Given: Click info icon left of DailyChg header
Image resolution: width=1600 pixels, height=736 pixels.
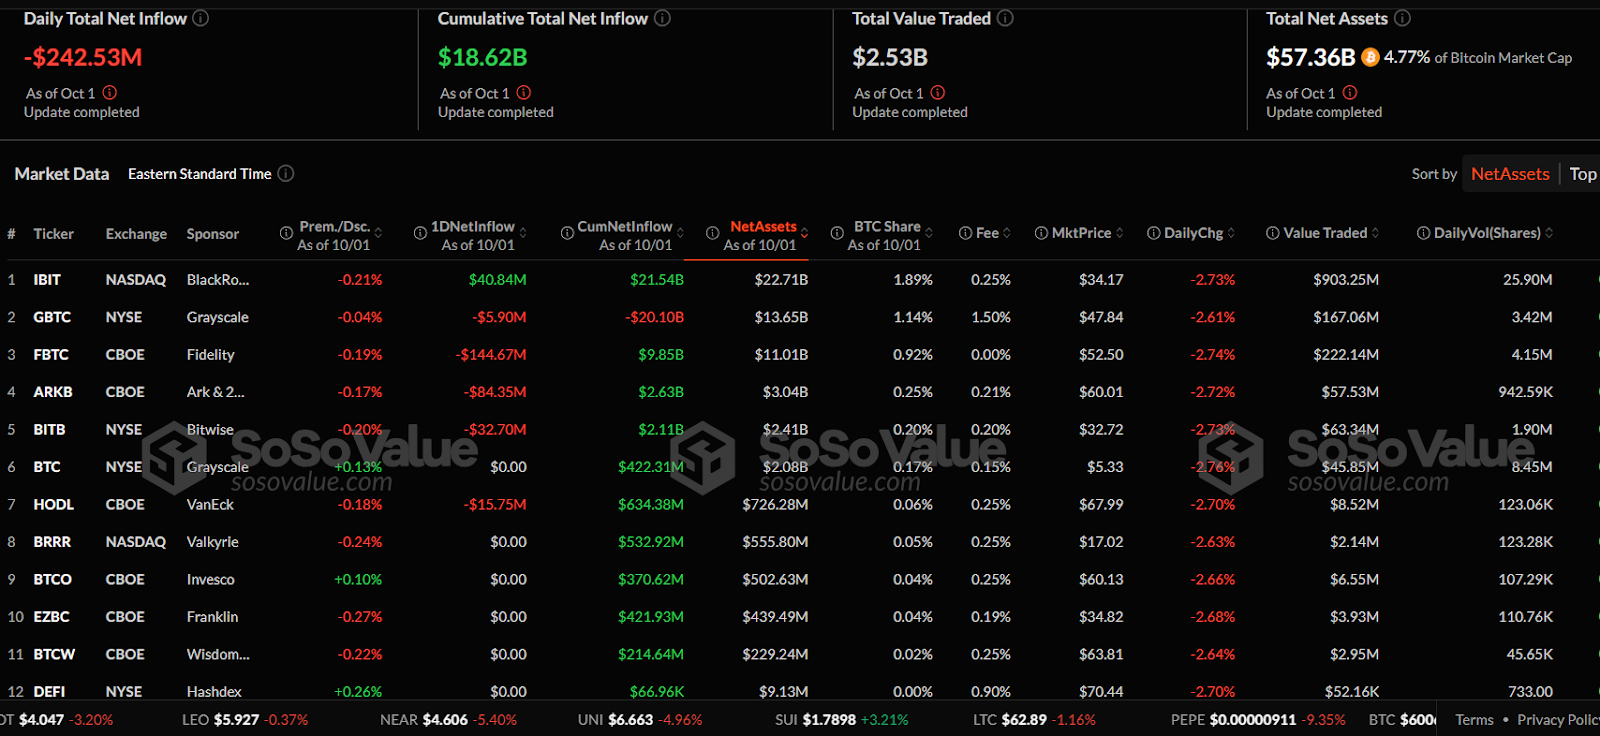Looking at the screenshot, I should point(1154,233).
